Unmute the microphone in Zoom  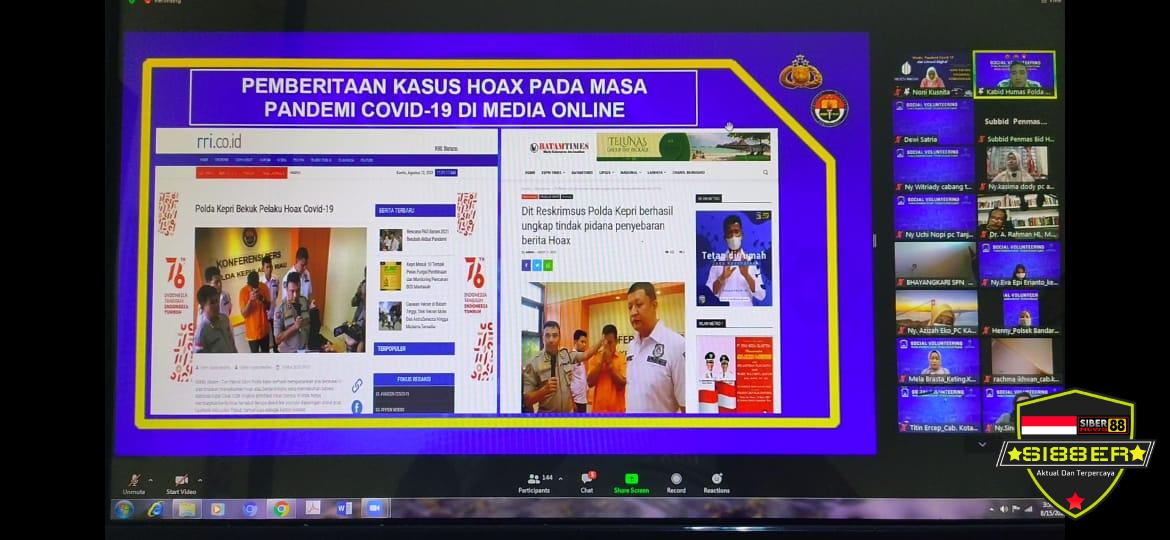click(133, 481)
